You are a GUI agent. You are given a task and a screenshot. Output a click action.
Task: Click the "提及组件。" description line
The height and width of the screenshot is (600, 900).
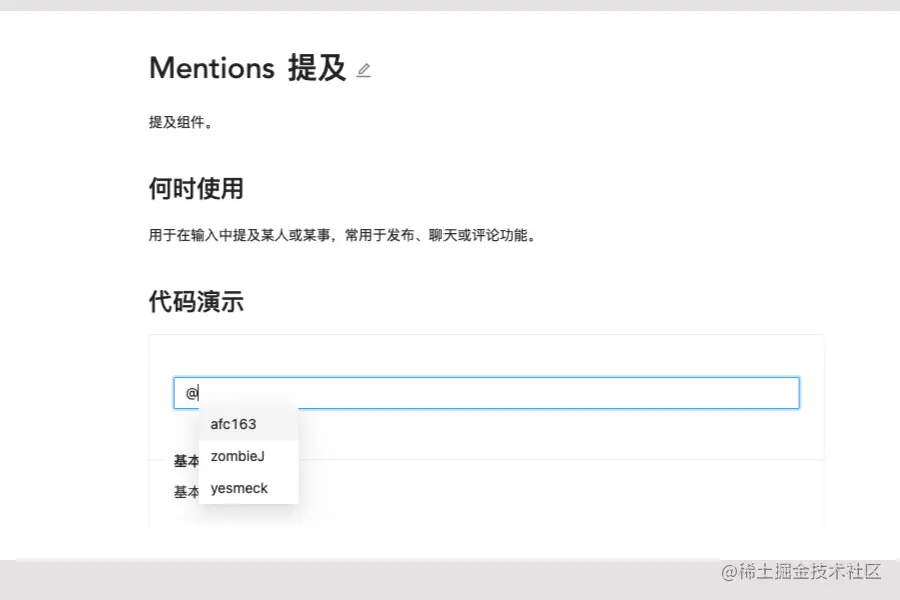click(182, 123)
